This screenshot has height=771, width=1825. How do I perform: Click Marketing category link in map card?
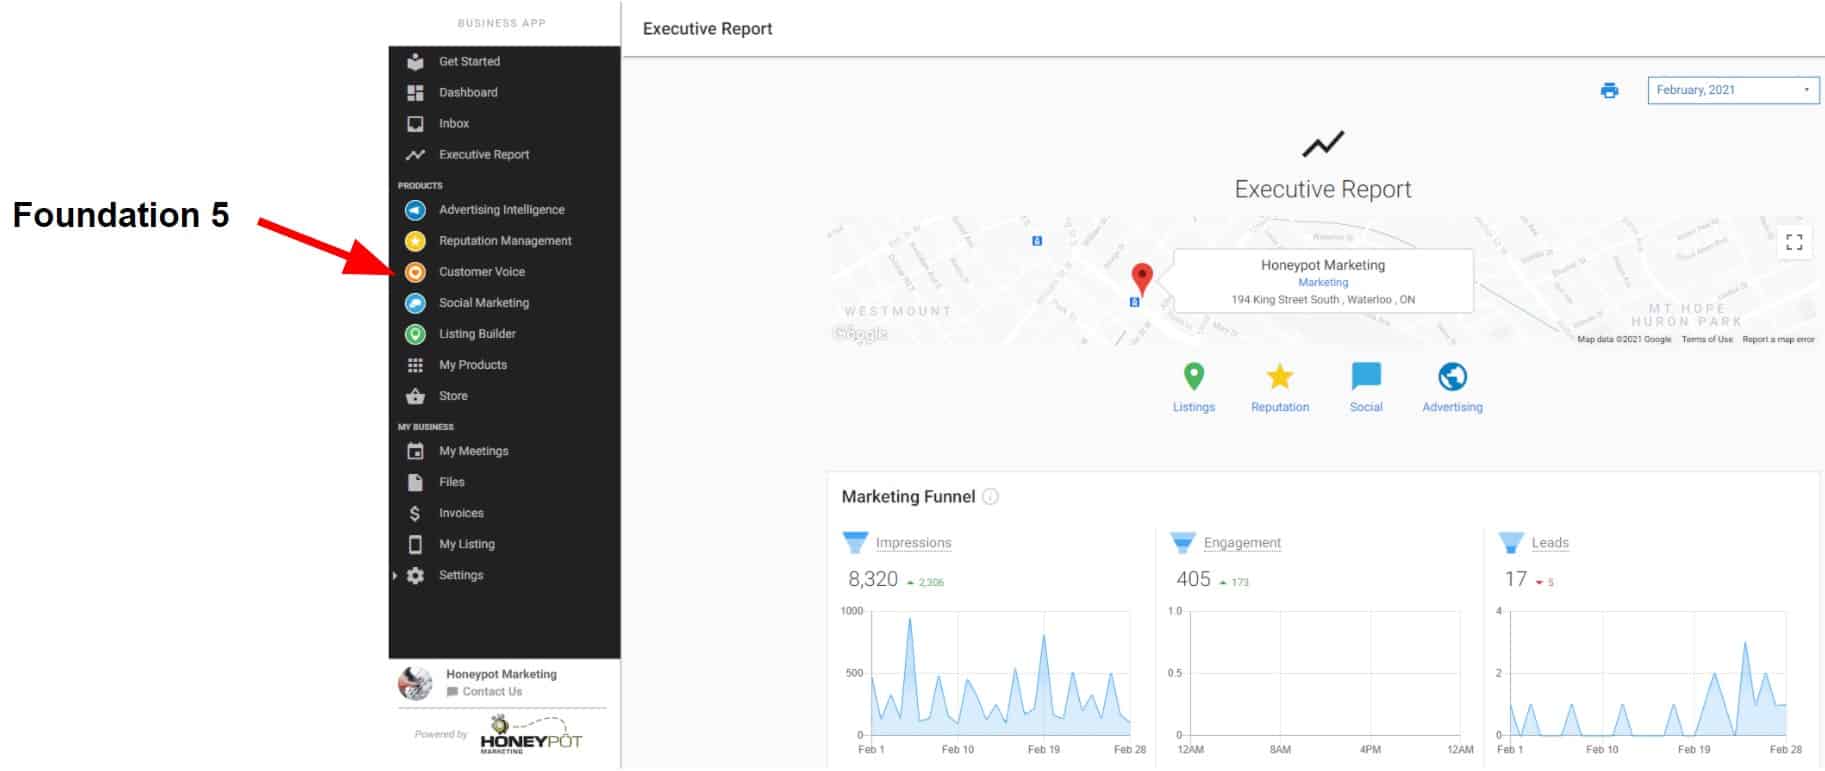1323,283
